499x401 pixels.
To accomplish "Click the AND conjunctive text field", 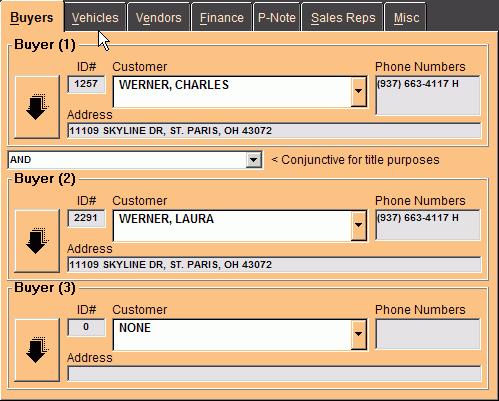I will tap(127, 160).
